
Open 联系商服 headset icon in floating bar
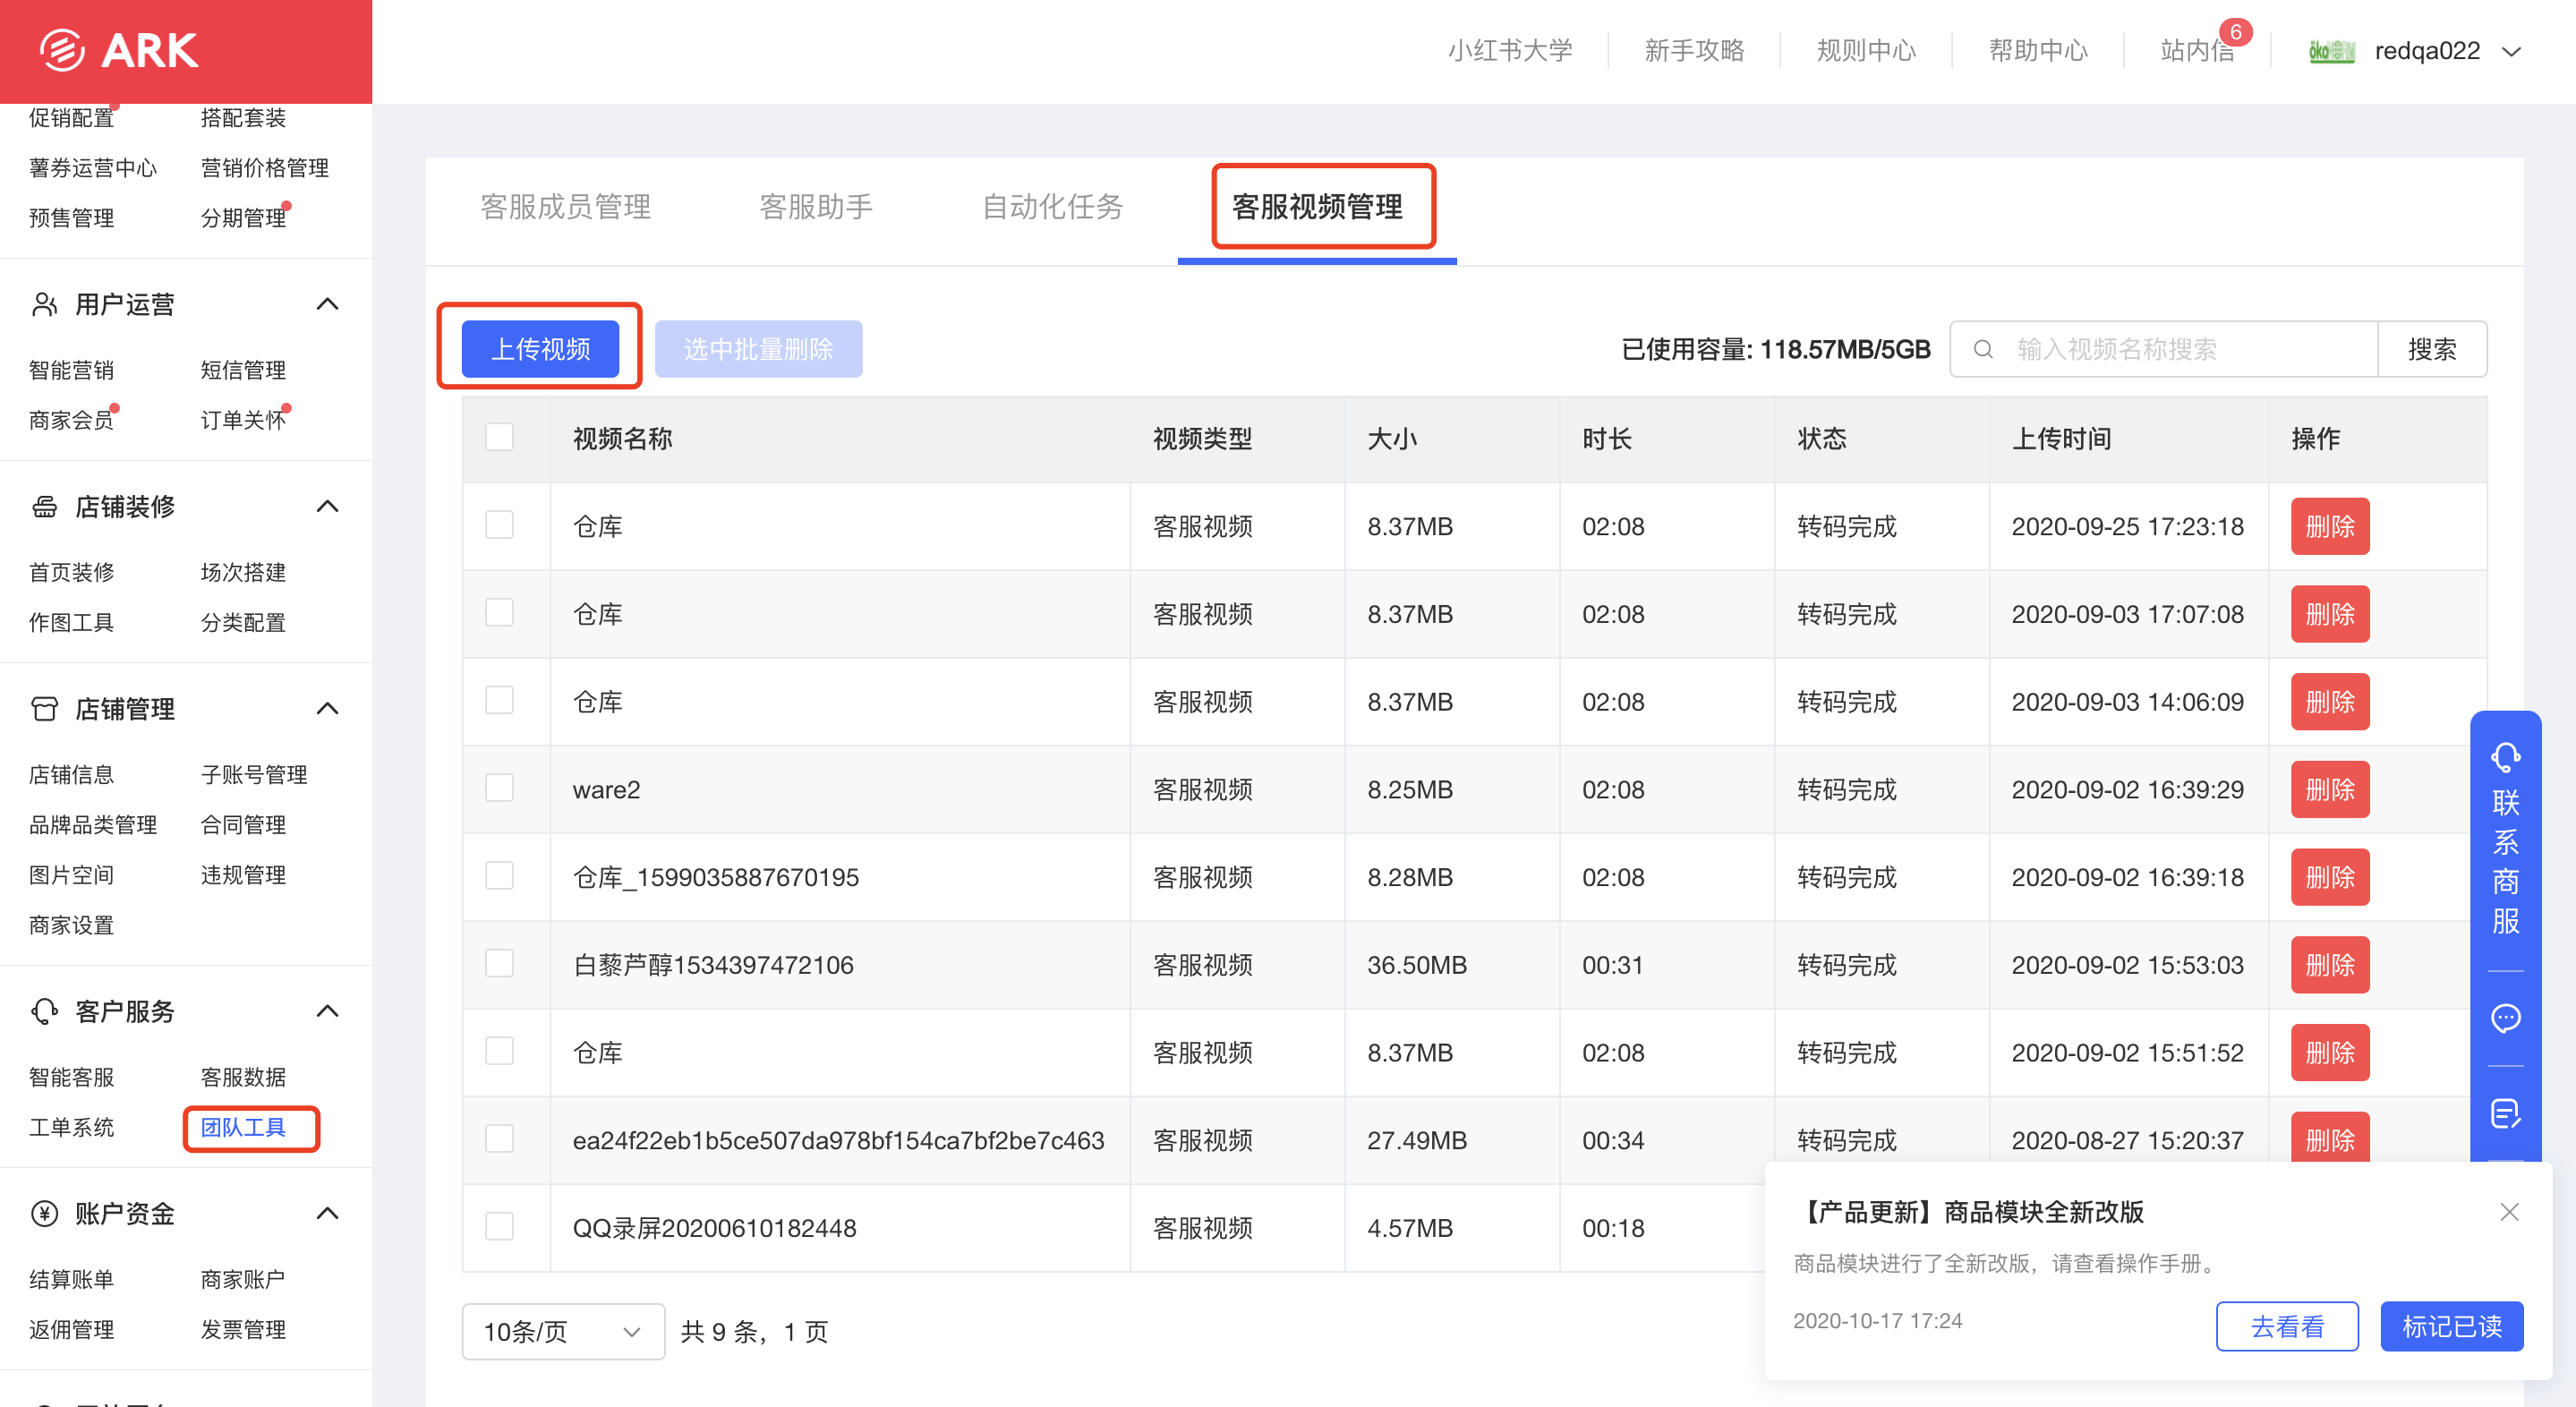2505,757
